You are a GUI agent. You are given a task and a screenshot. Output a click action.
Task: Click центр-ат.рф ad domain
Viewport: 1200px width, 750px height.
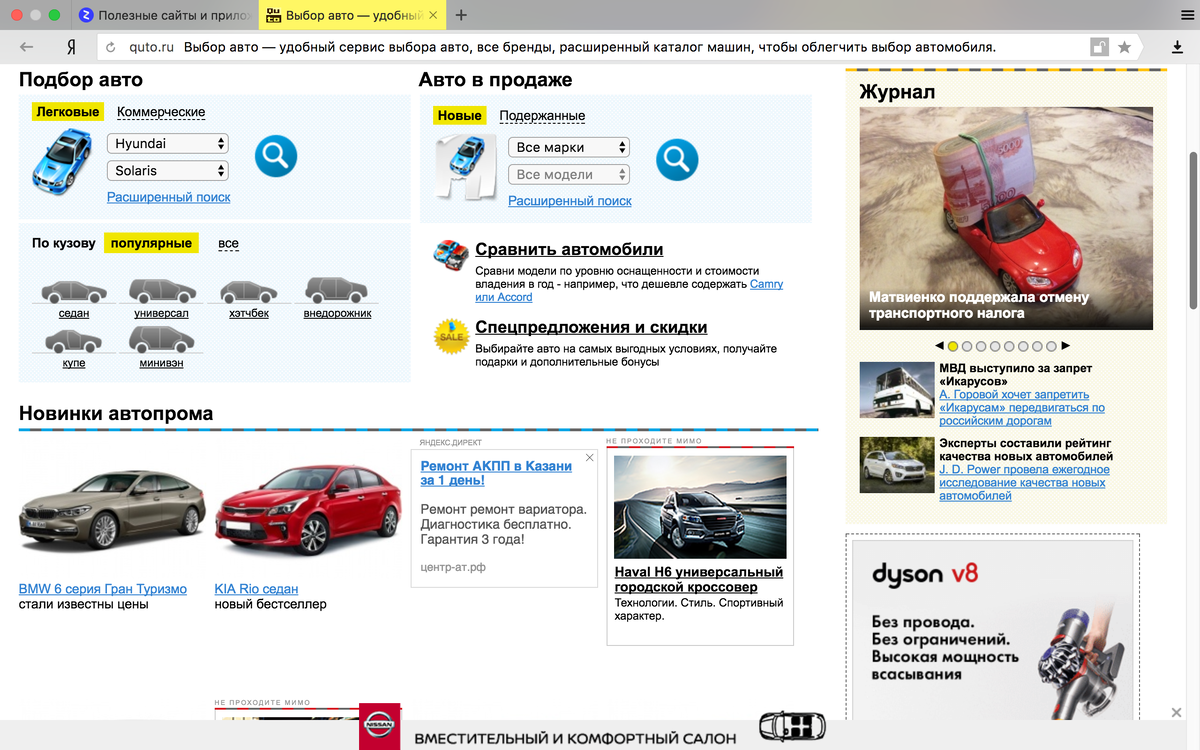453,568
